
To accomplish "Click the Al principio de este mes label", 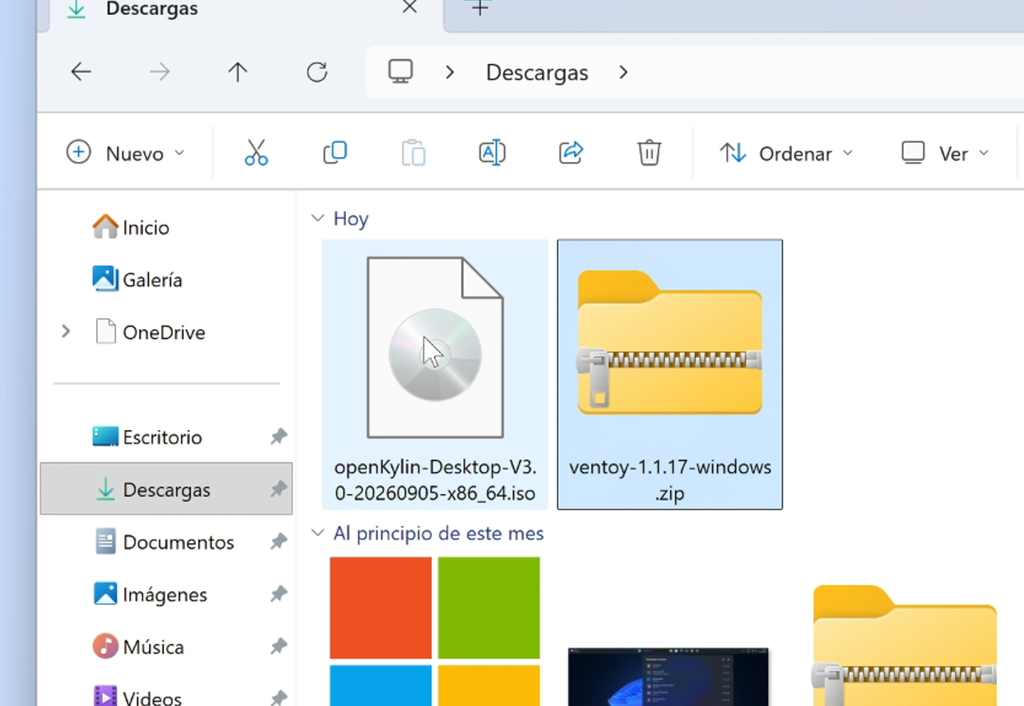I will point(438,533).
